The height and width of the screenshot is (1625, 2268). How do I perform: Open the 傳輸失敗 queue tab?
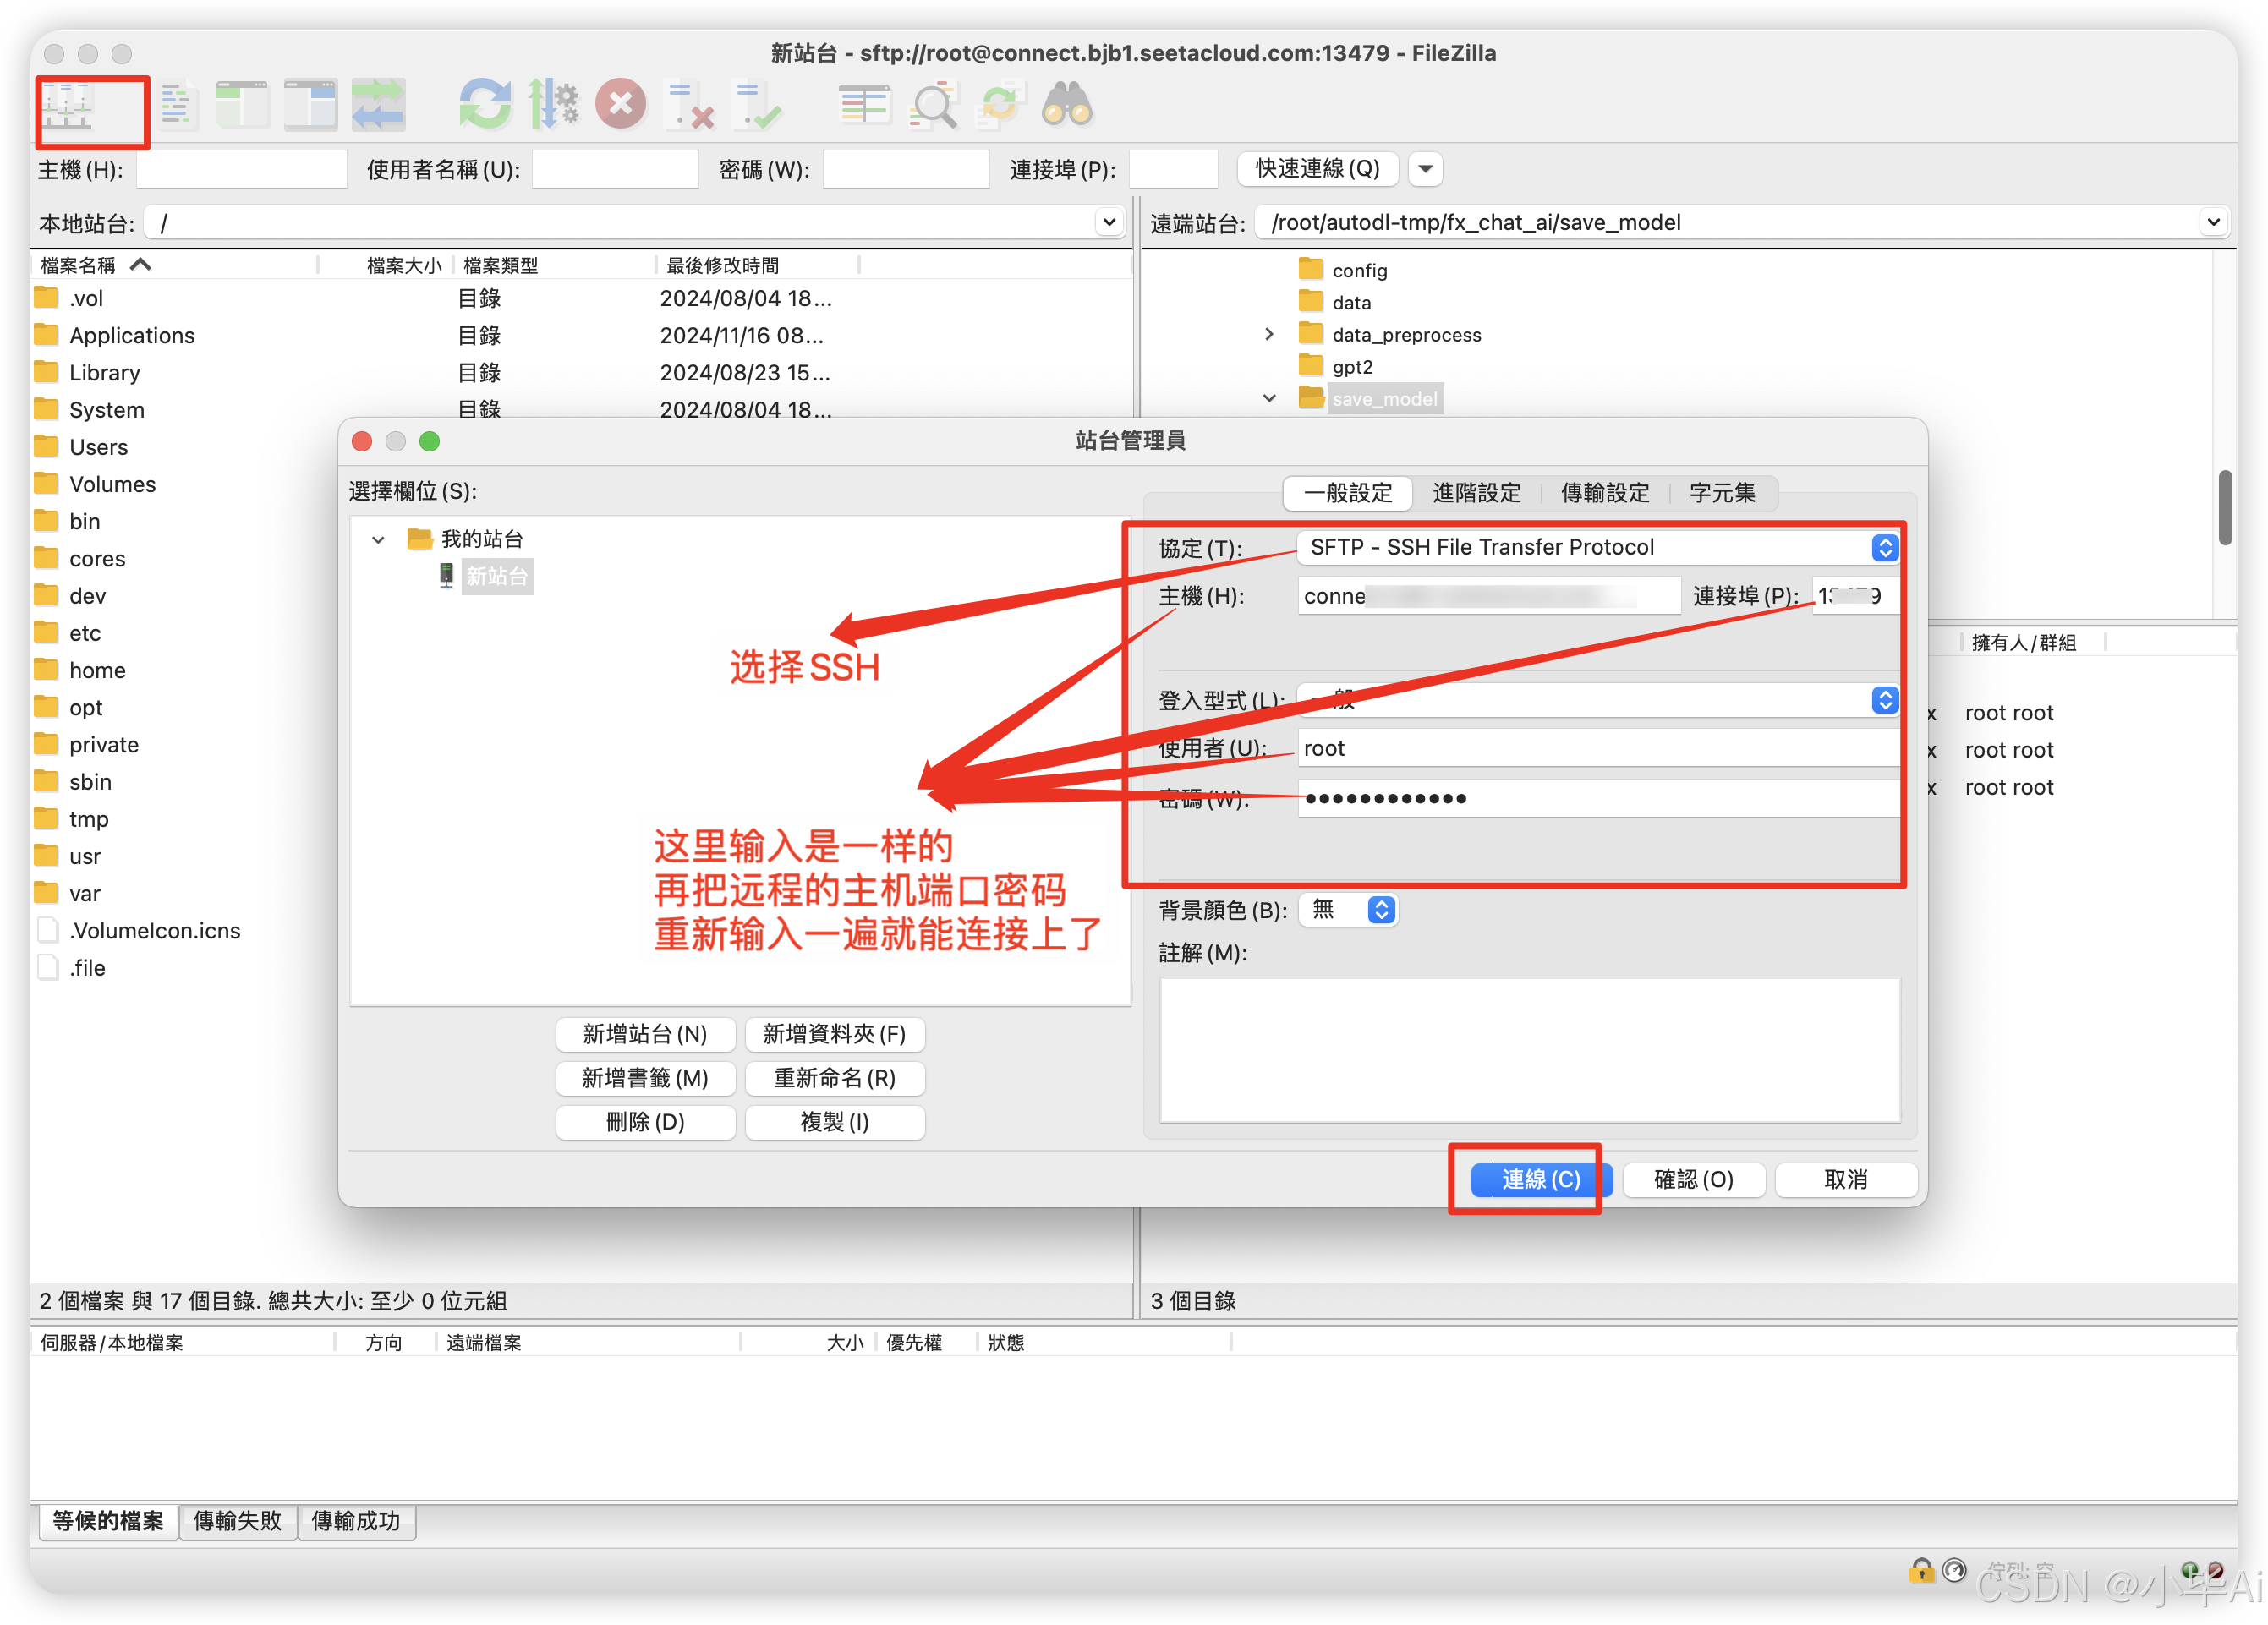point(237,1521)
